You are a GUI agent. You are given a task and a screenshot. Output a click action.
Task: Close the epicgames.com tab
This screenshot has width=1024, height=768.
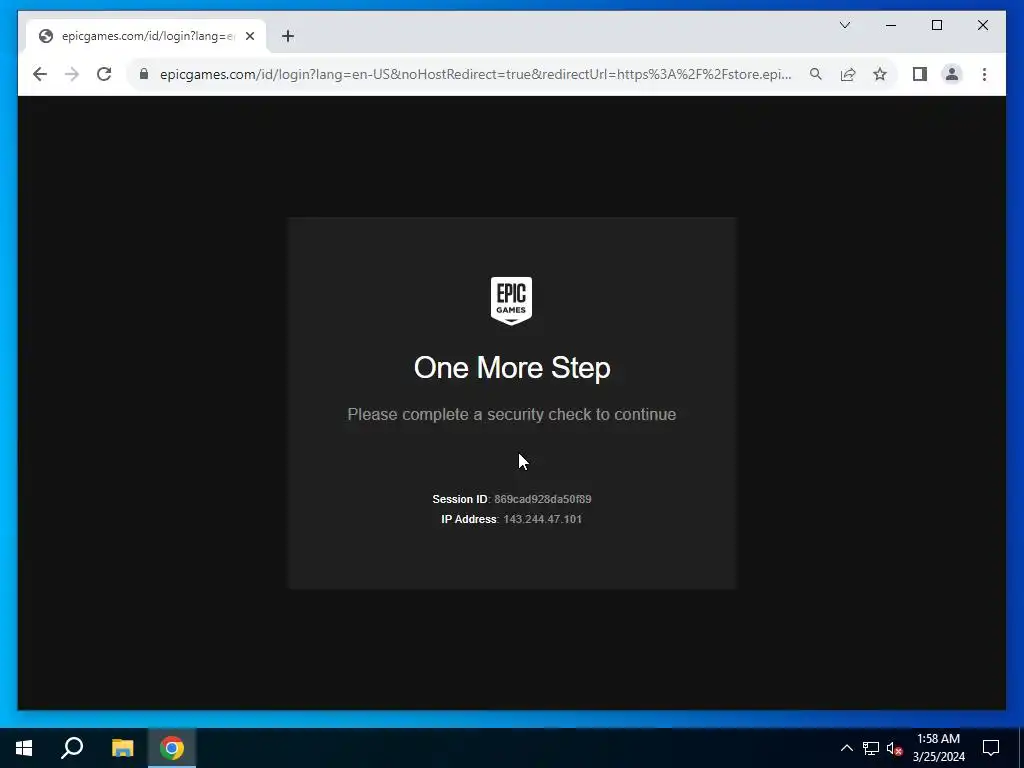click(x=250, y=36)
